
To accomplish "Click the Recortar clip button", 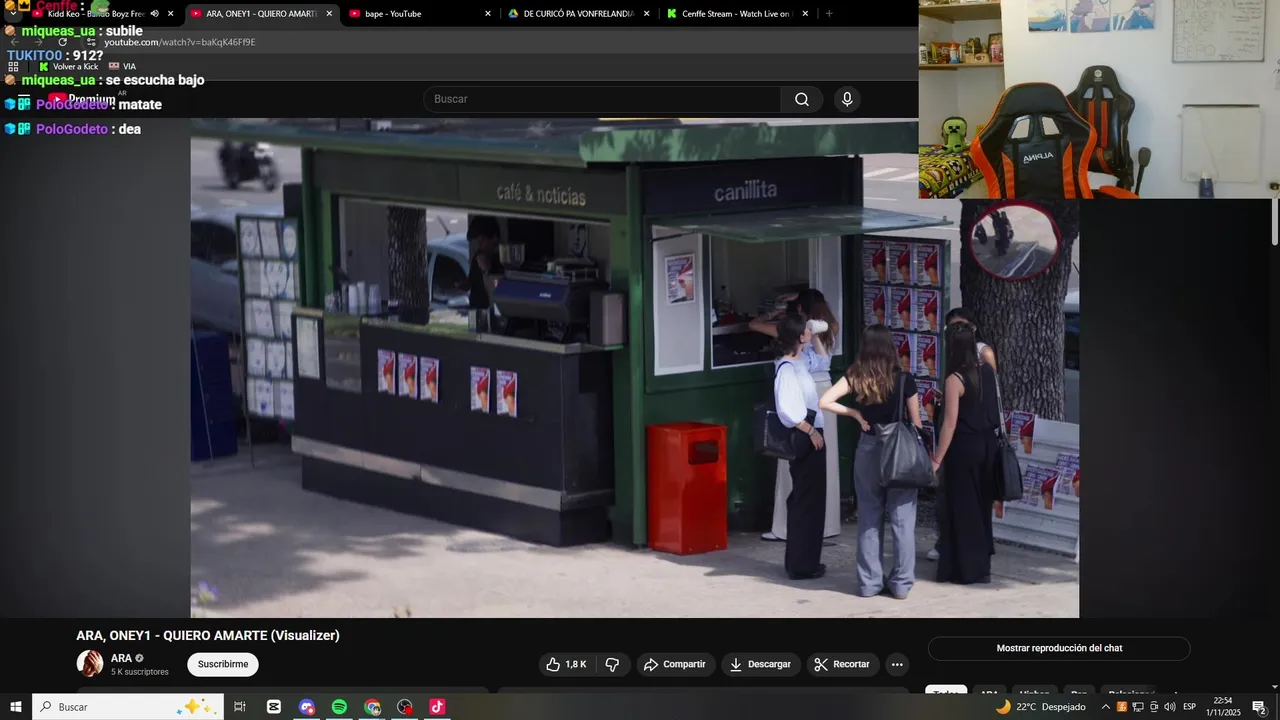I will tap(843, 664).
